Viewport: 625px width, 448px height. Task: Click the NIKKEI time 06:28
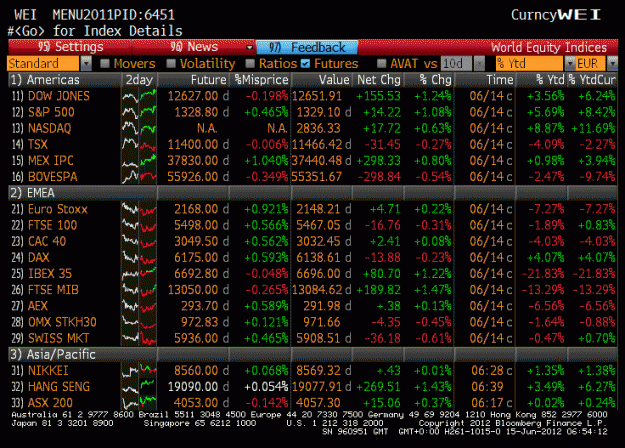click(x=487, y=371)
